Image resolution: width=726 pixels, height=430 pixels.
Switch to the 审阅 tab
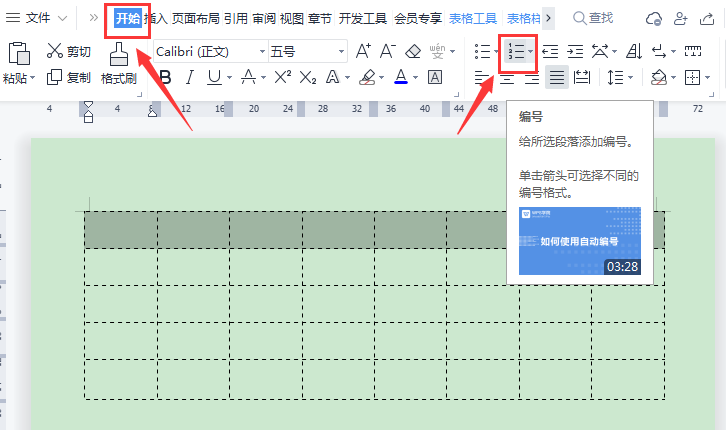click(264, 19)
